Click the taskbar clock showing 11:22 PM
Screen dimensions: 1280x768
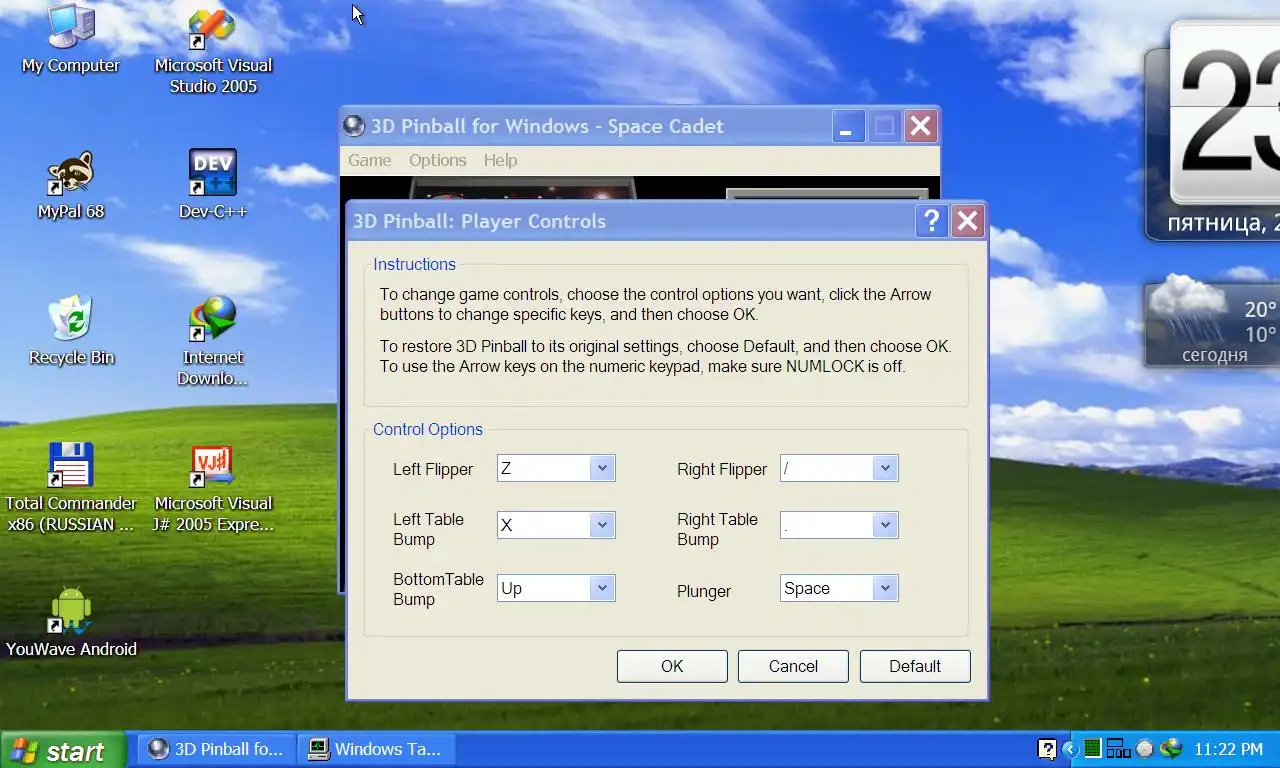[x=1229, y=749]
